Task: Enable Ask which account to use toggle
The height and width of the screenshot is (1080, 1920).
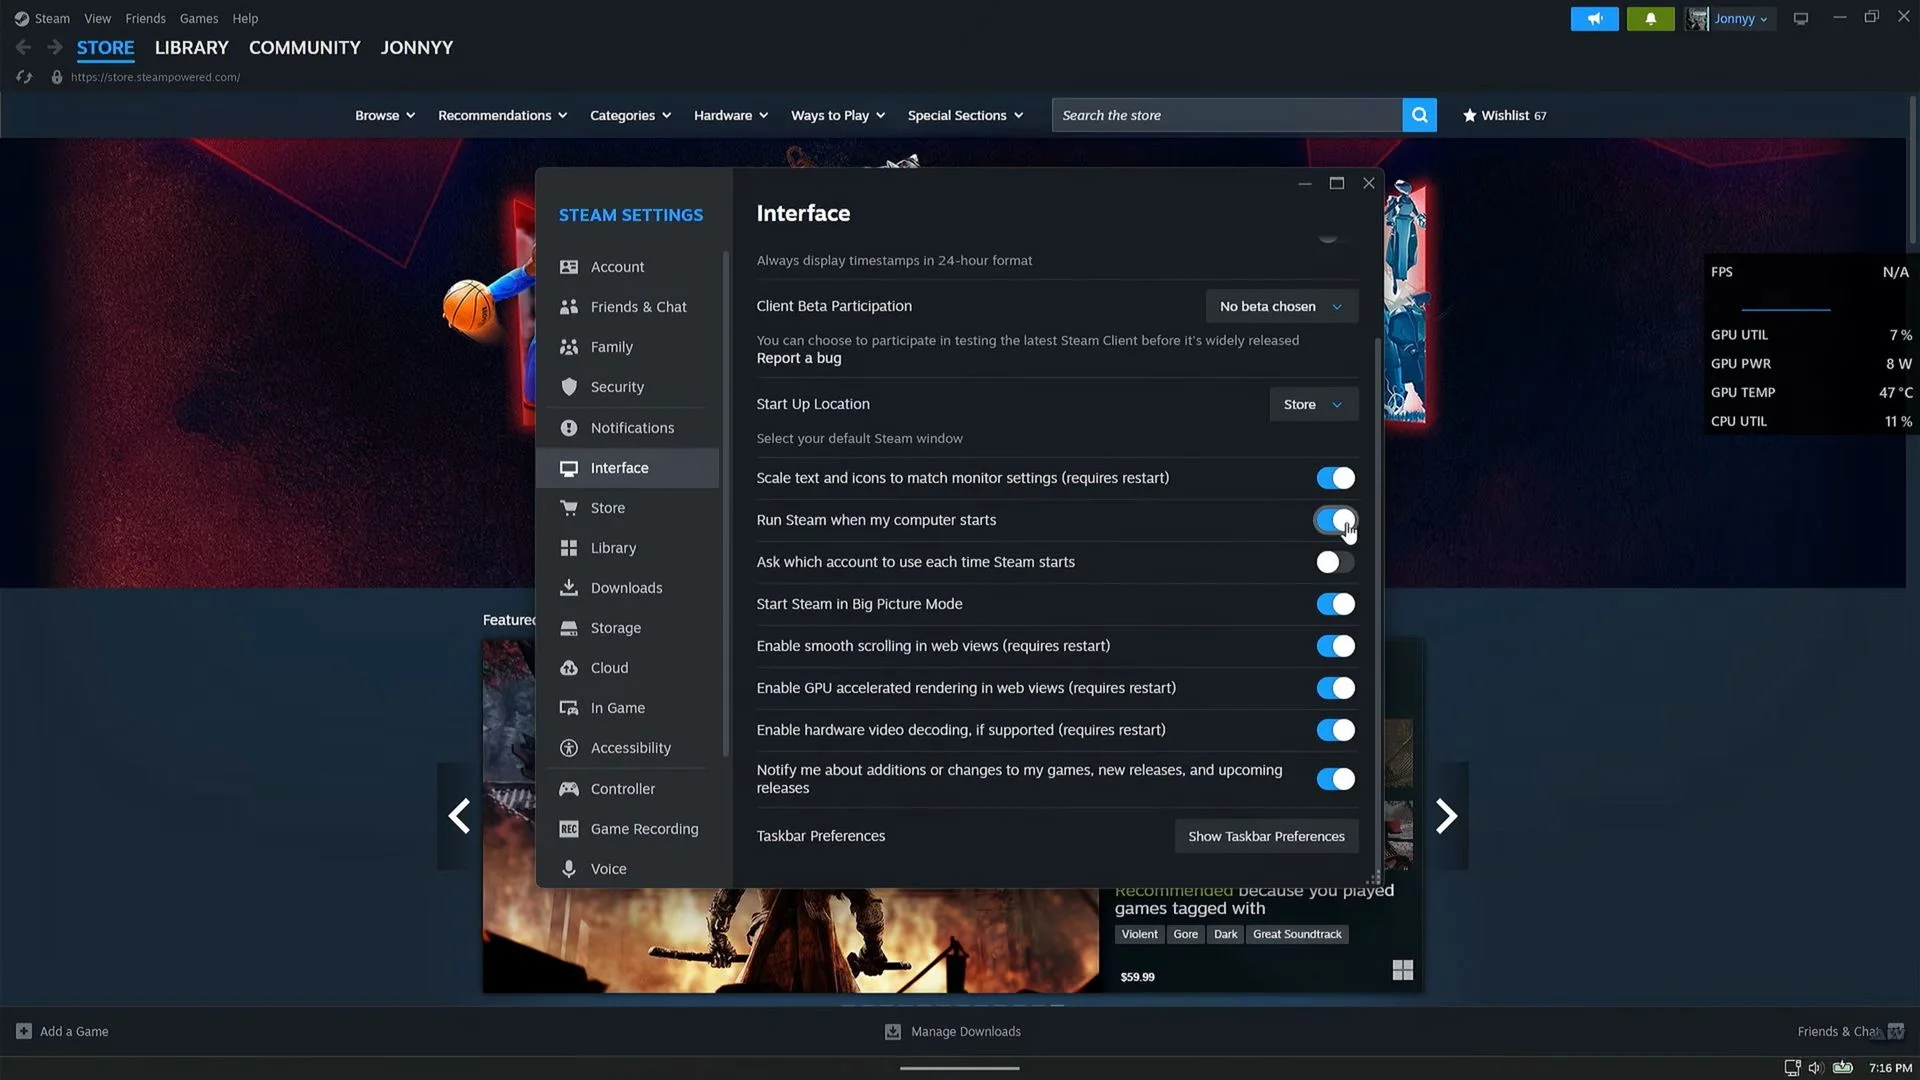Action: click(x=1335, y=562)
